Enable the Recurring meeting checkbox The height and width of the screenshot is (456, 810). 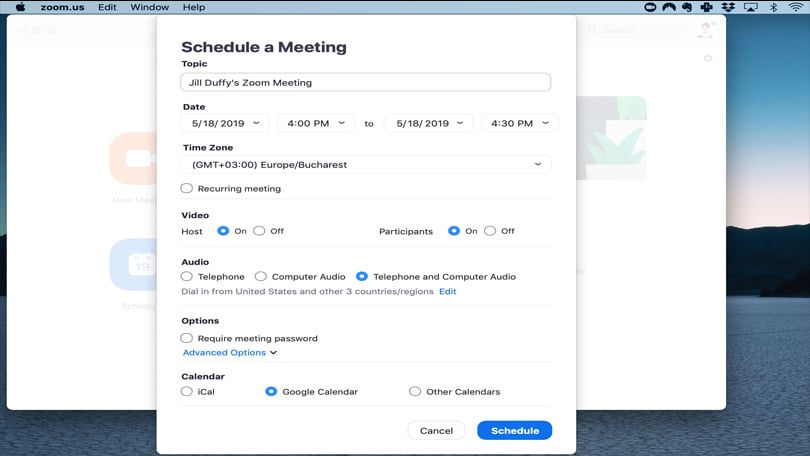[x=187, y=188]
